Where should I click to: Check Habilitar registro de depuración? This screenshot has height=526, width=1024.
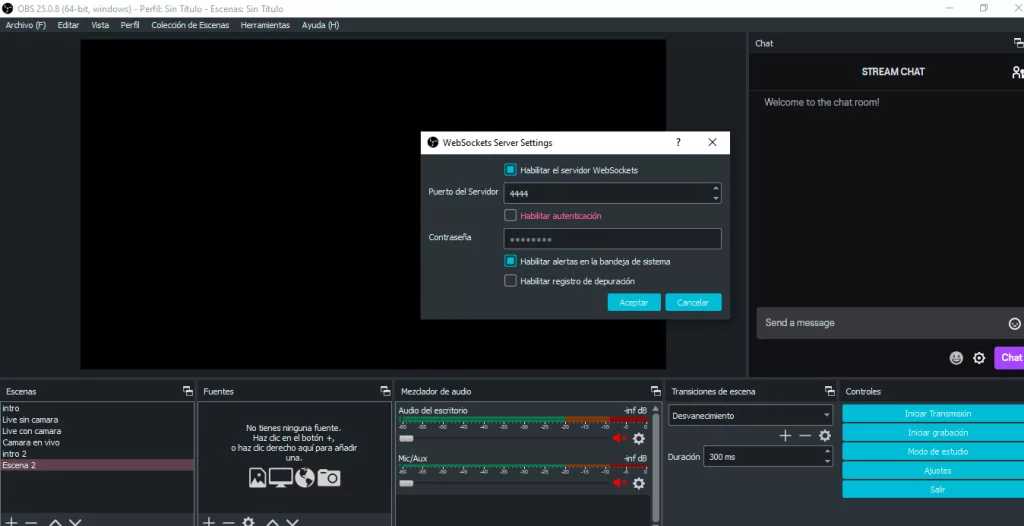pos(511,281)
